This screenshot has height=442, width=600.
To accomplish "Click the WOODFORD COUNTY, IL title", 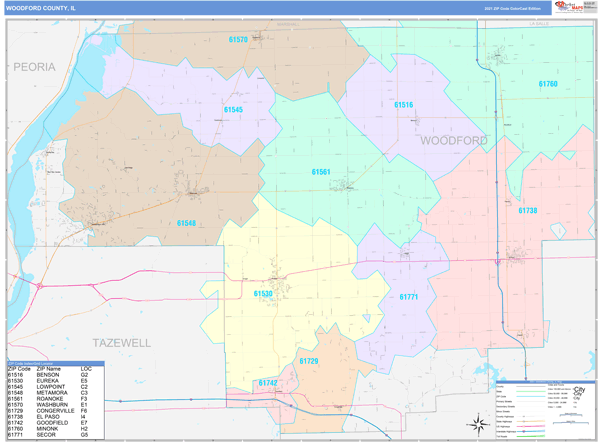I will tap(41, 8).
